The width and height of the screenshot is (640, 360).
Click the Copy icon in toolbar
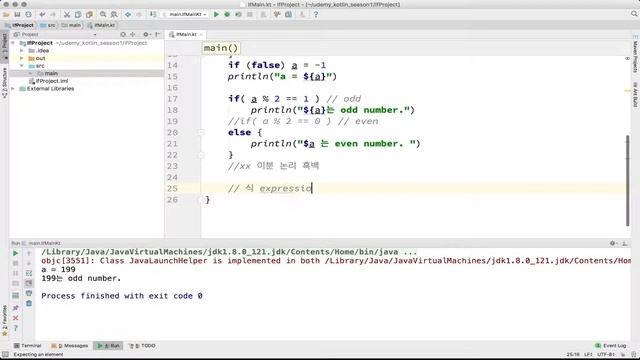pyautogui.click(x=78, y=14)
